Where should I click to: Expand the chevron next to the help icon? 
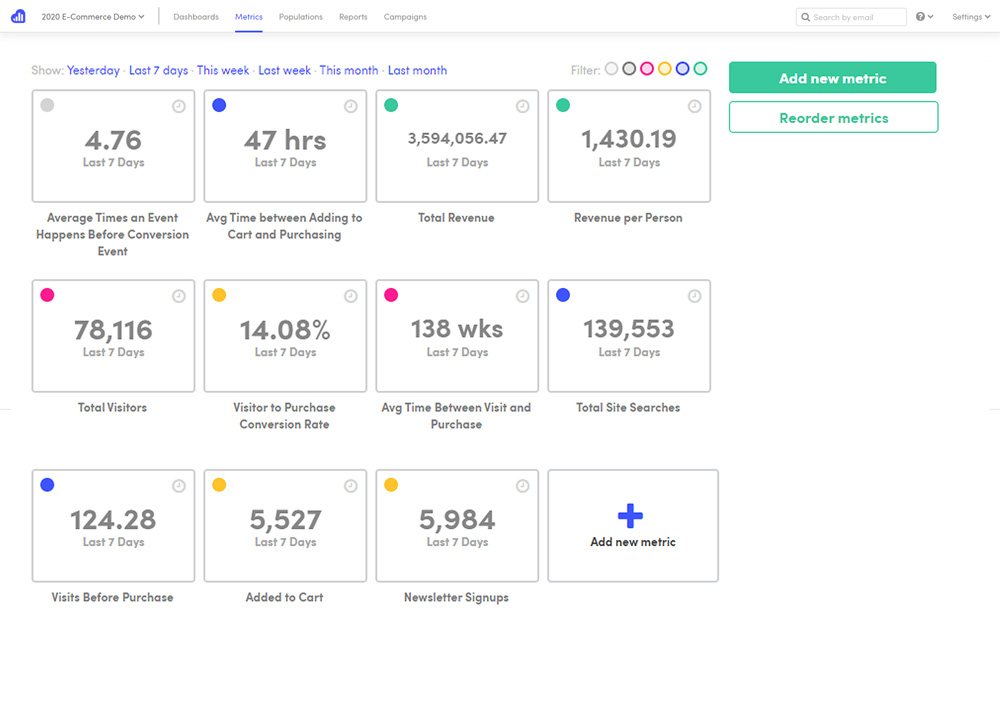[931, 17]
